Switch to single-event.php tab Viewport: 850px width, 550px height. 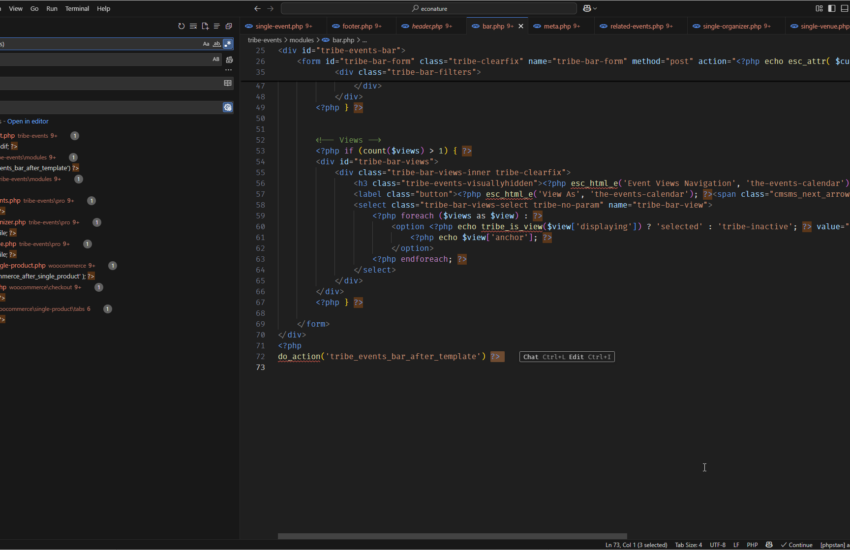(x=284, y=26)
